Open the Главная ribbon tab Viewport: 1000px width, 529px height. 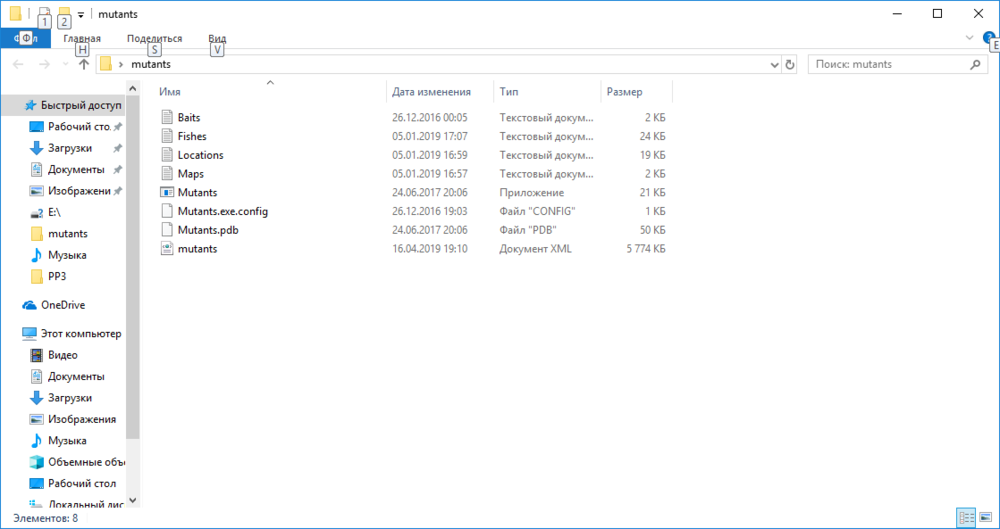(81, 38)
